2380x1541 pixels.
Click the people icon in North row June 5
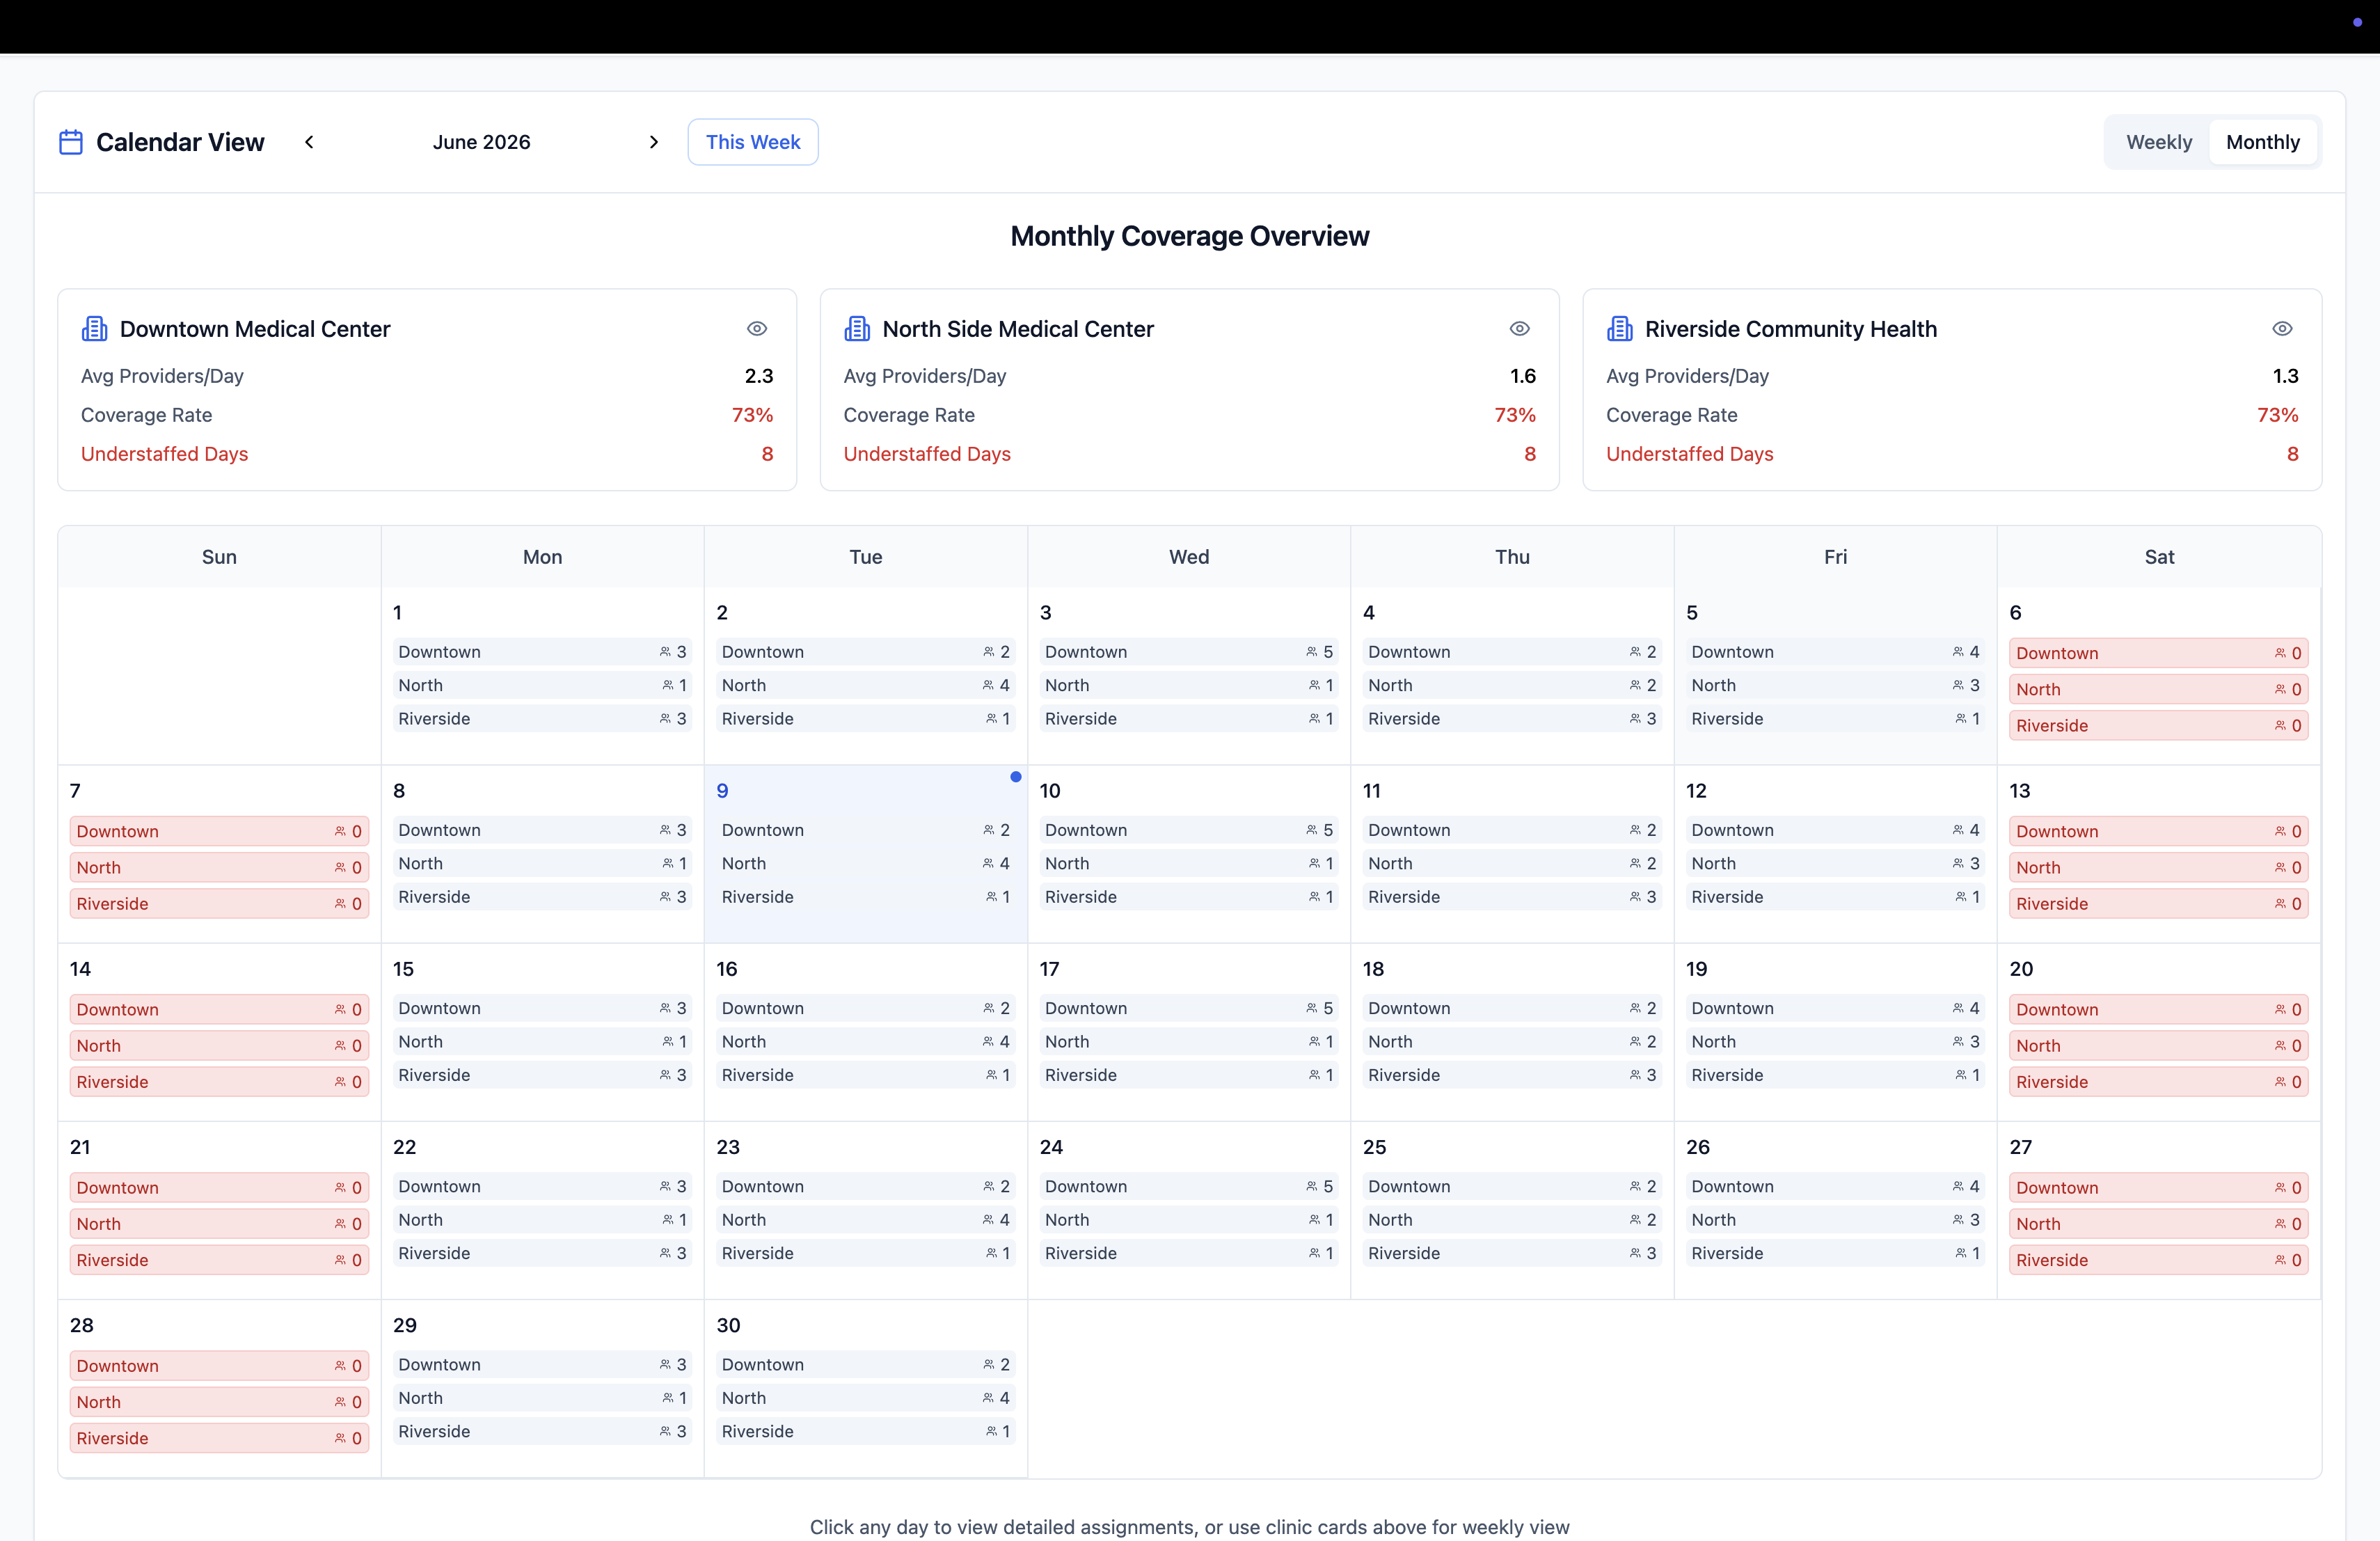tap(1958, 685)
